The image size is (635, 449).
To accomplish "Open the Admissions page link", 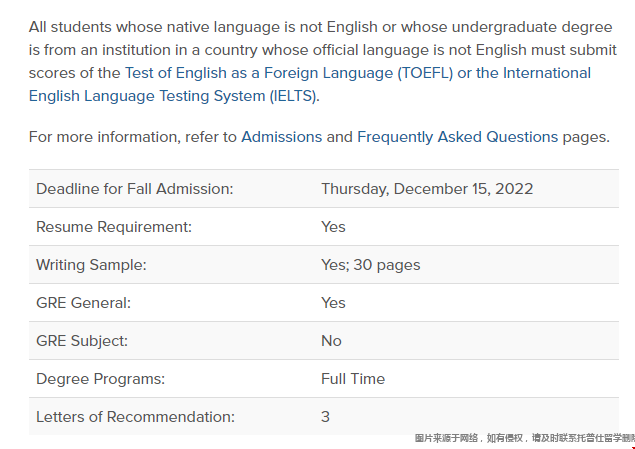I will coord(281,137).
